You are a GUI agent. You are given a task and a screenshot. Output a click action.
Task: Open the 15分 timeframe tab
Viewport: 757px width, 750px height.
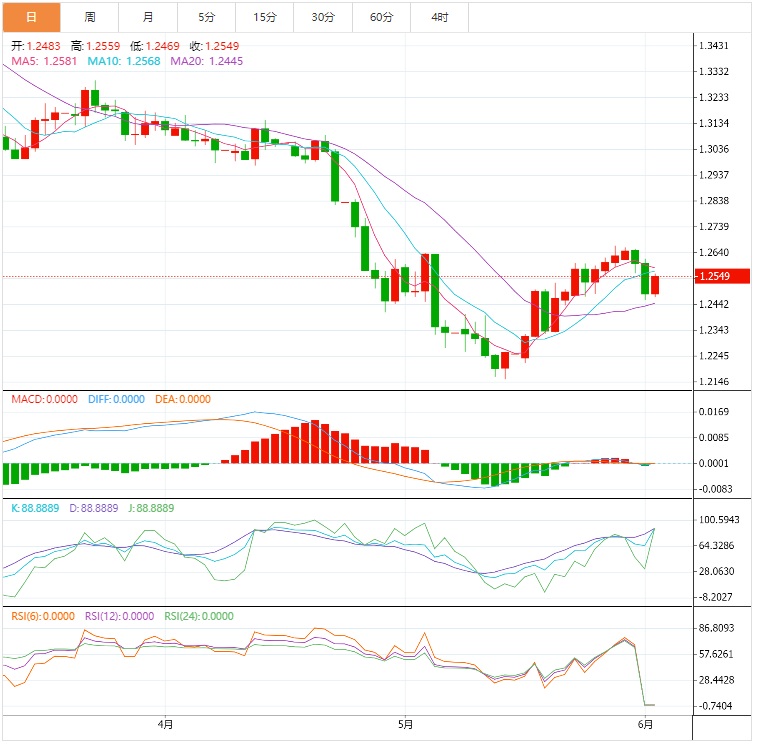[265, 17]
